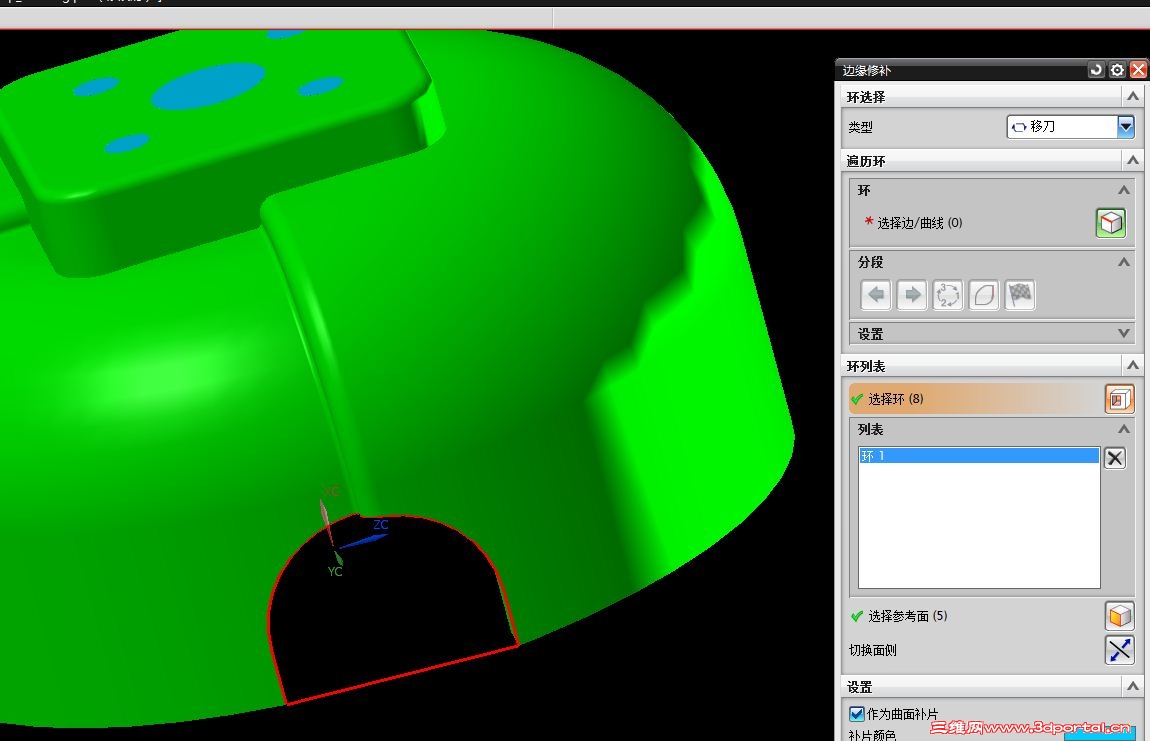Toggle the 作为曲面补片 checkbox

point(856,713)
